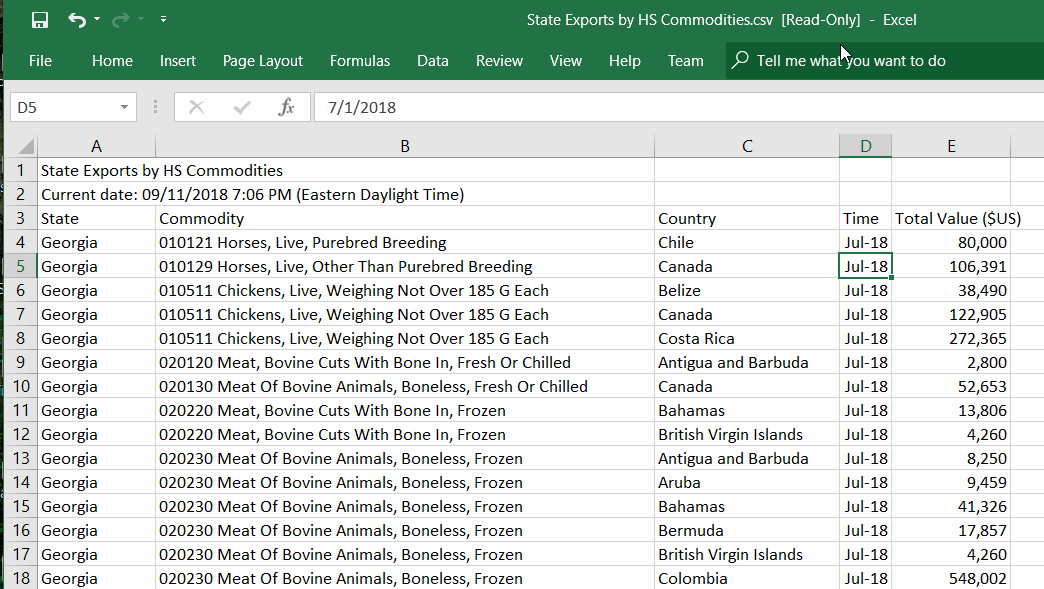Select the cell with value 548,002
Image resolution: width=1044 pixels, height=589 pixels.
950,578
